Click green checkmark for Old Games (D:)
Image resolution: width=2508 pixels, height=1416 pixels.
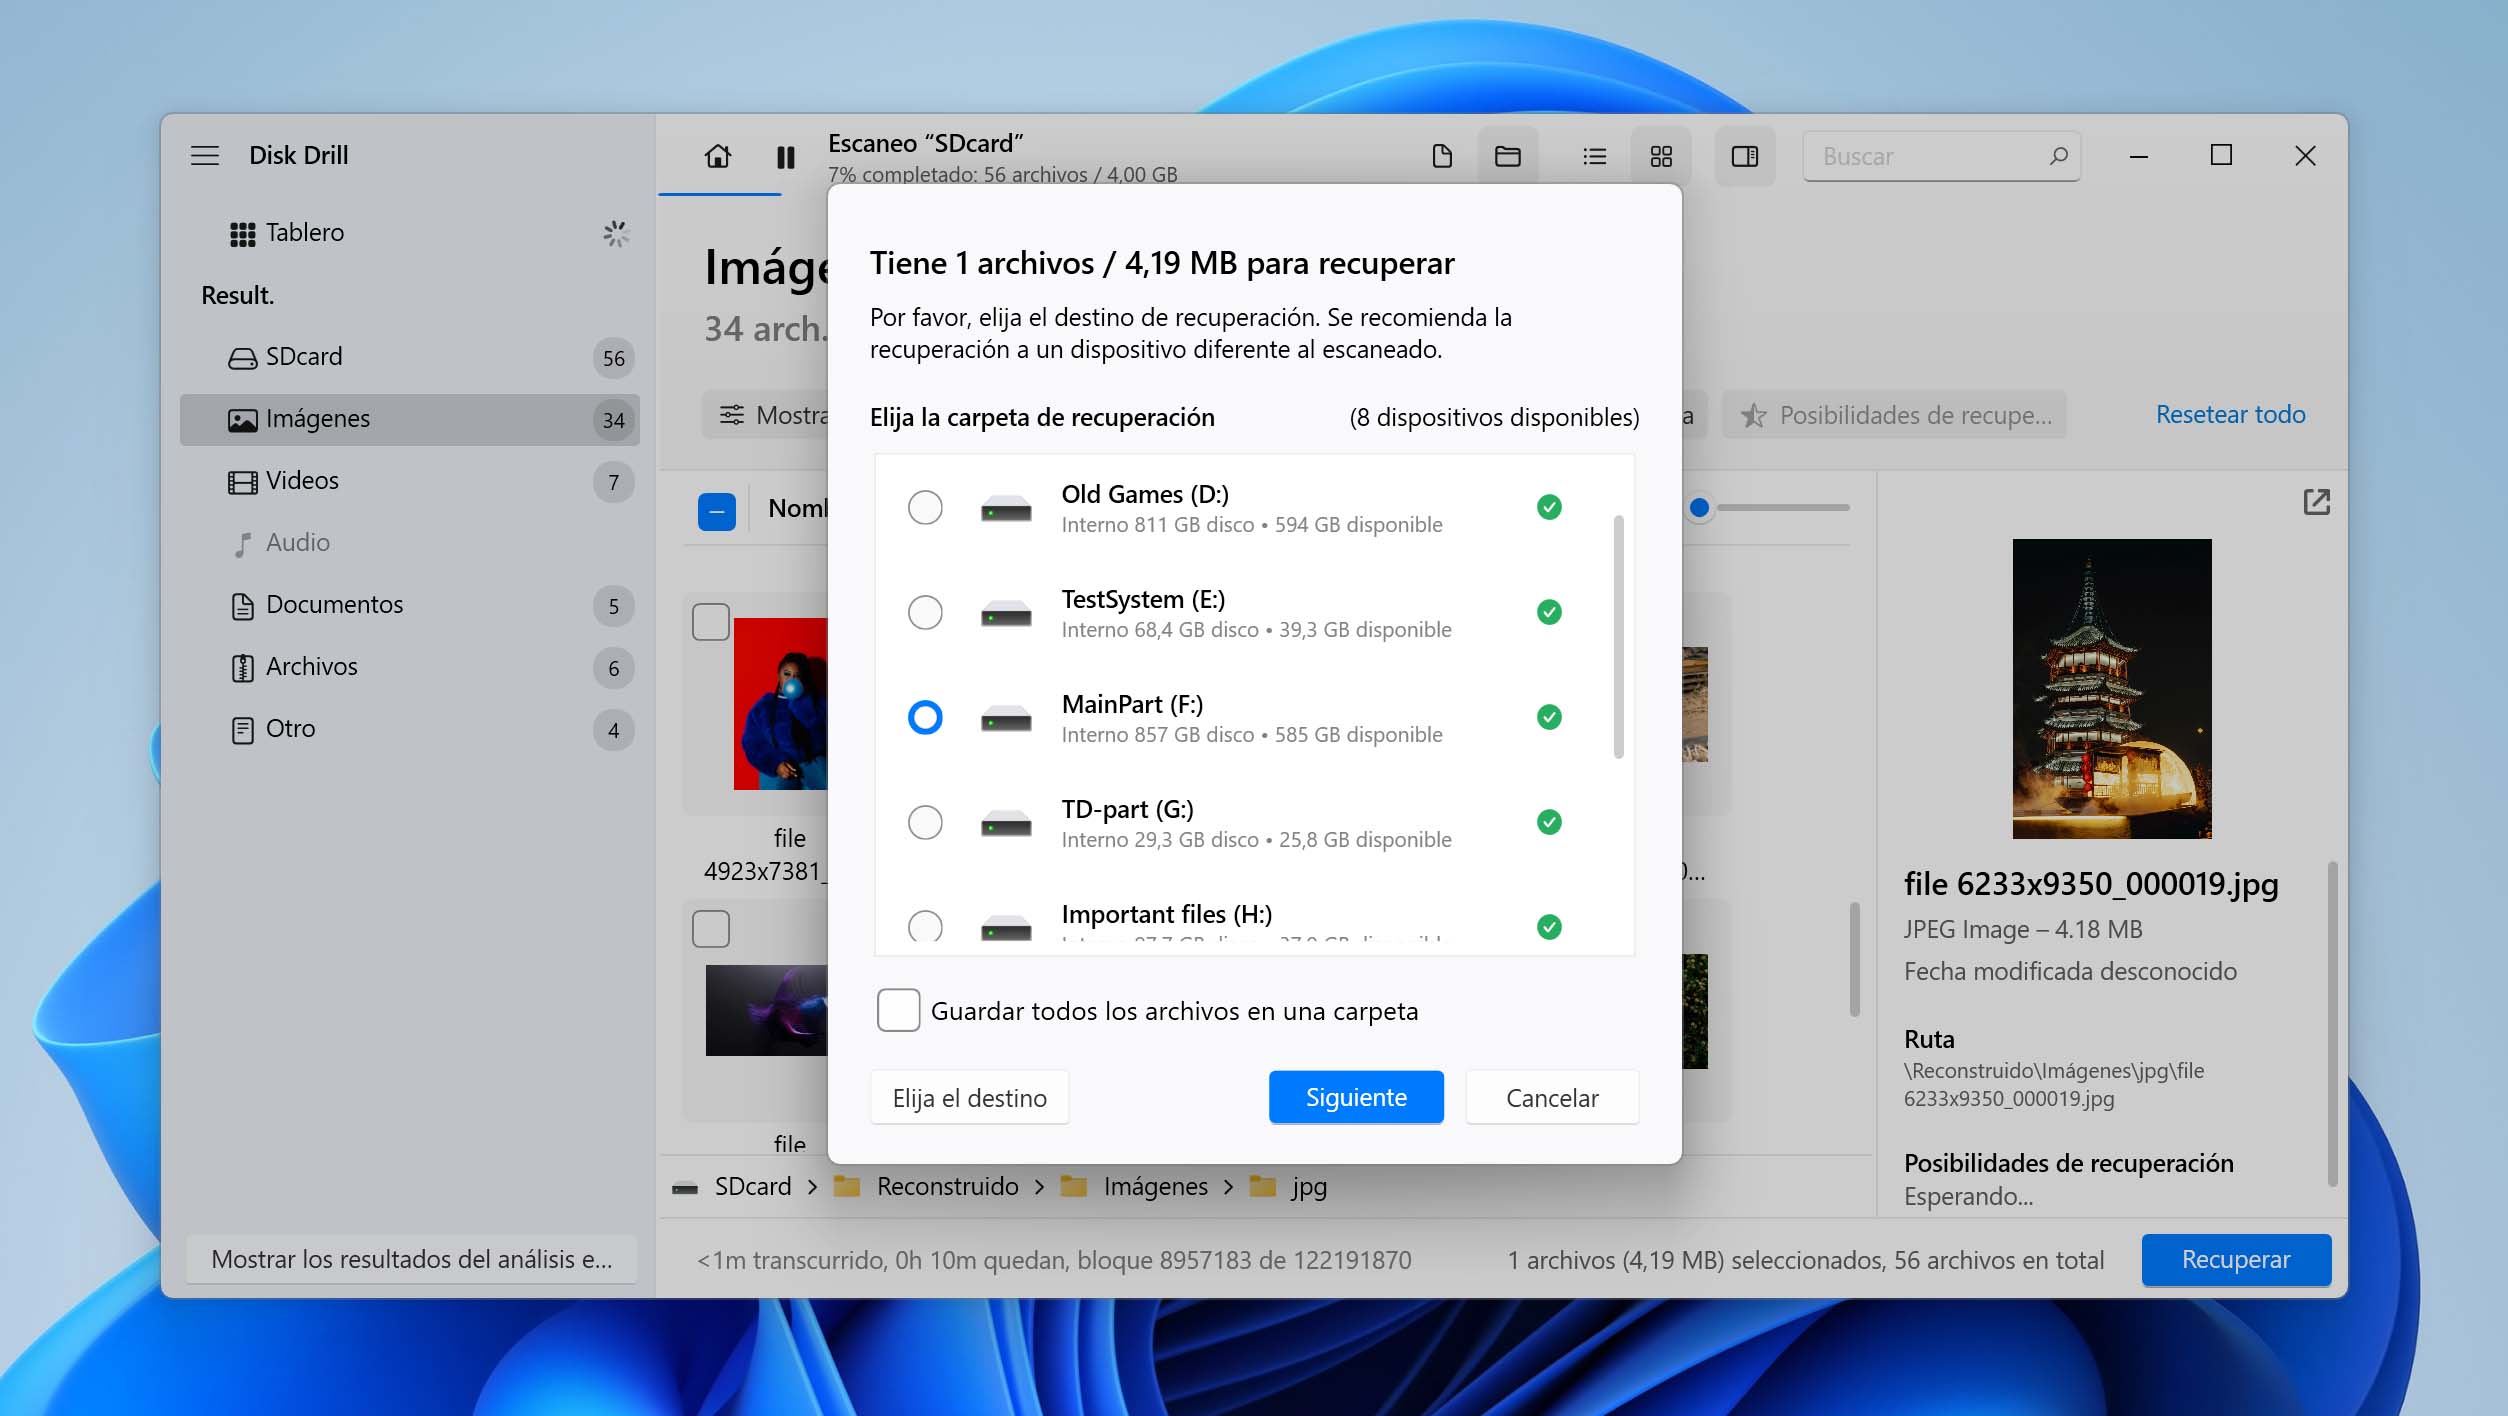(x=1549, y=507)
